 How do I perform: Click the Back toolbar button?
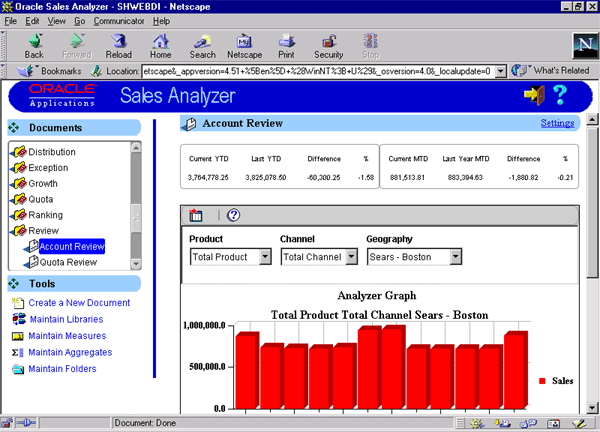[x=35, y=46]
